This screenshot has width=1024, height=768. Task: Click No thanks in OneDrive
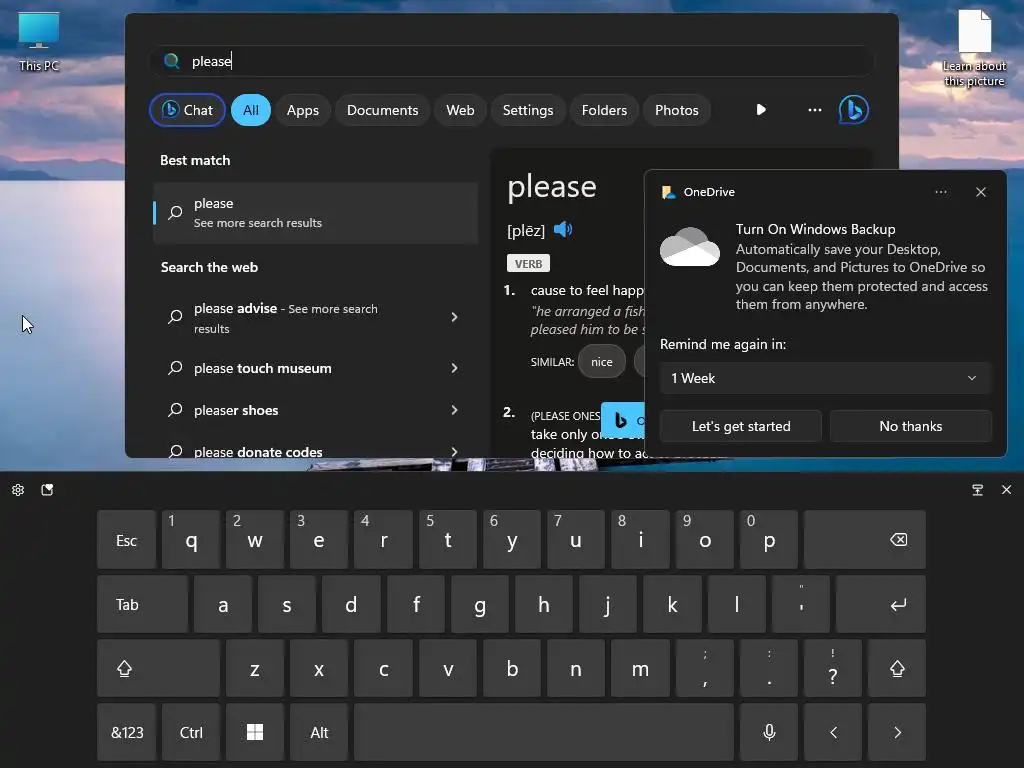pyautogui.click(x=910, y=426)
